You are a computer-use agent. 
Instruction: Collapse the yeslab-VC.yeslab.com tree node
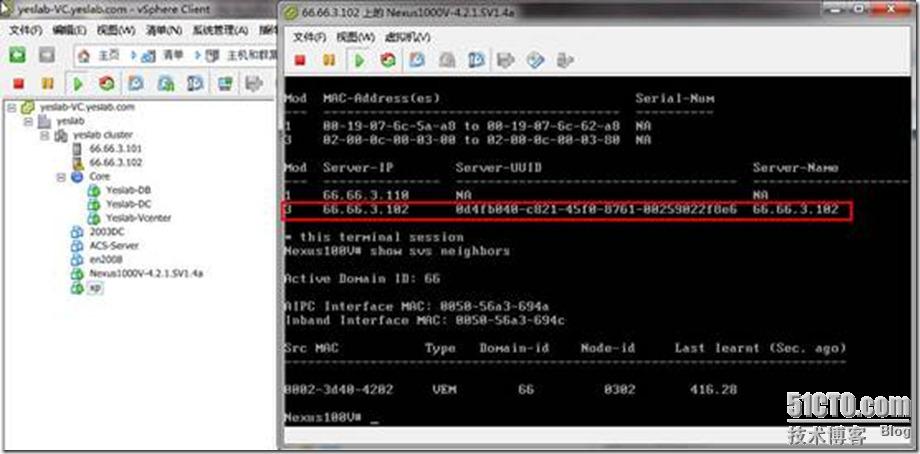(x=11, y=107)
